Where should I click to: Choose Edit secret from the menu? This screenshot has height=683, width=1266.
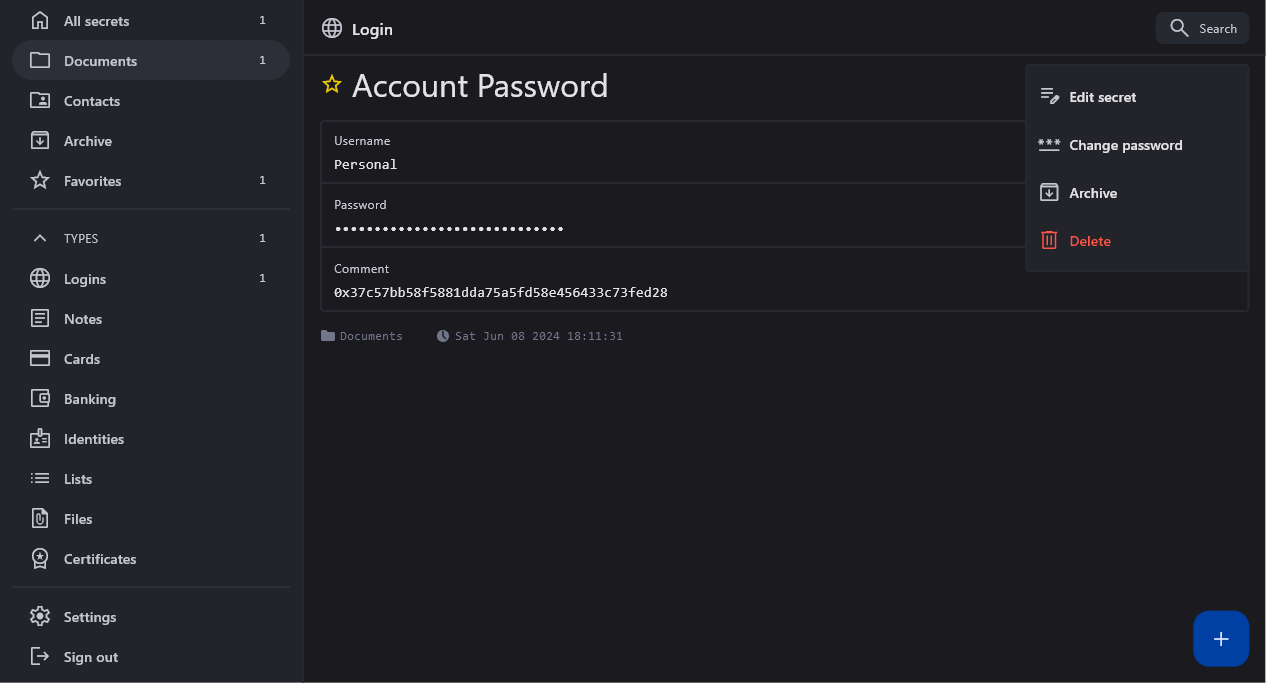pyautogui.click(x=1102, y=97)
